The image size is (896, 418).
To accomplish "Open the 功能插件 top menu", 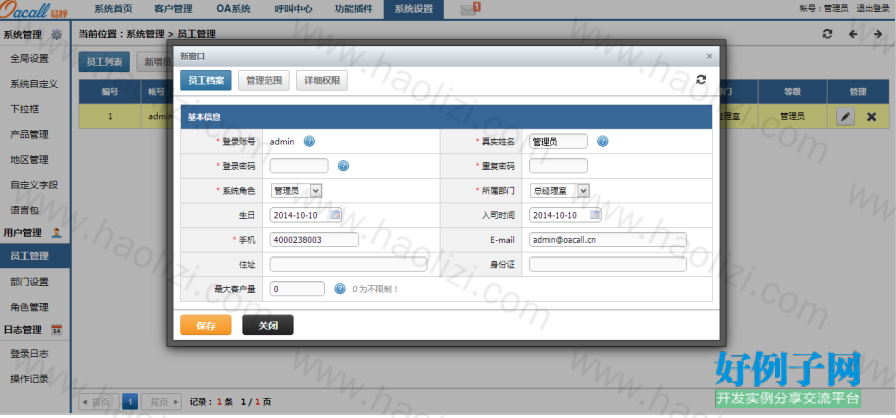I will tap(354, 9).
